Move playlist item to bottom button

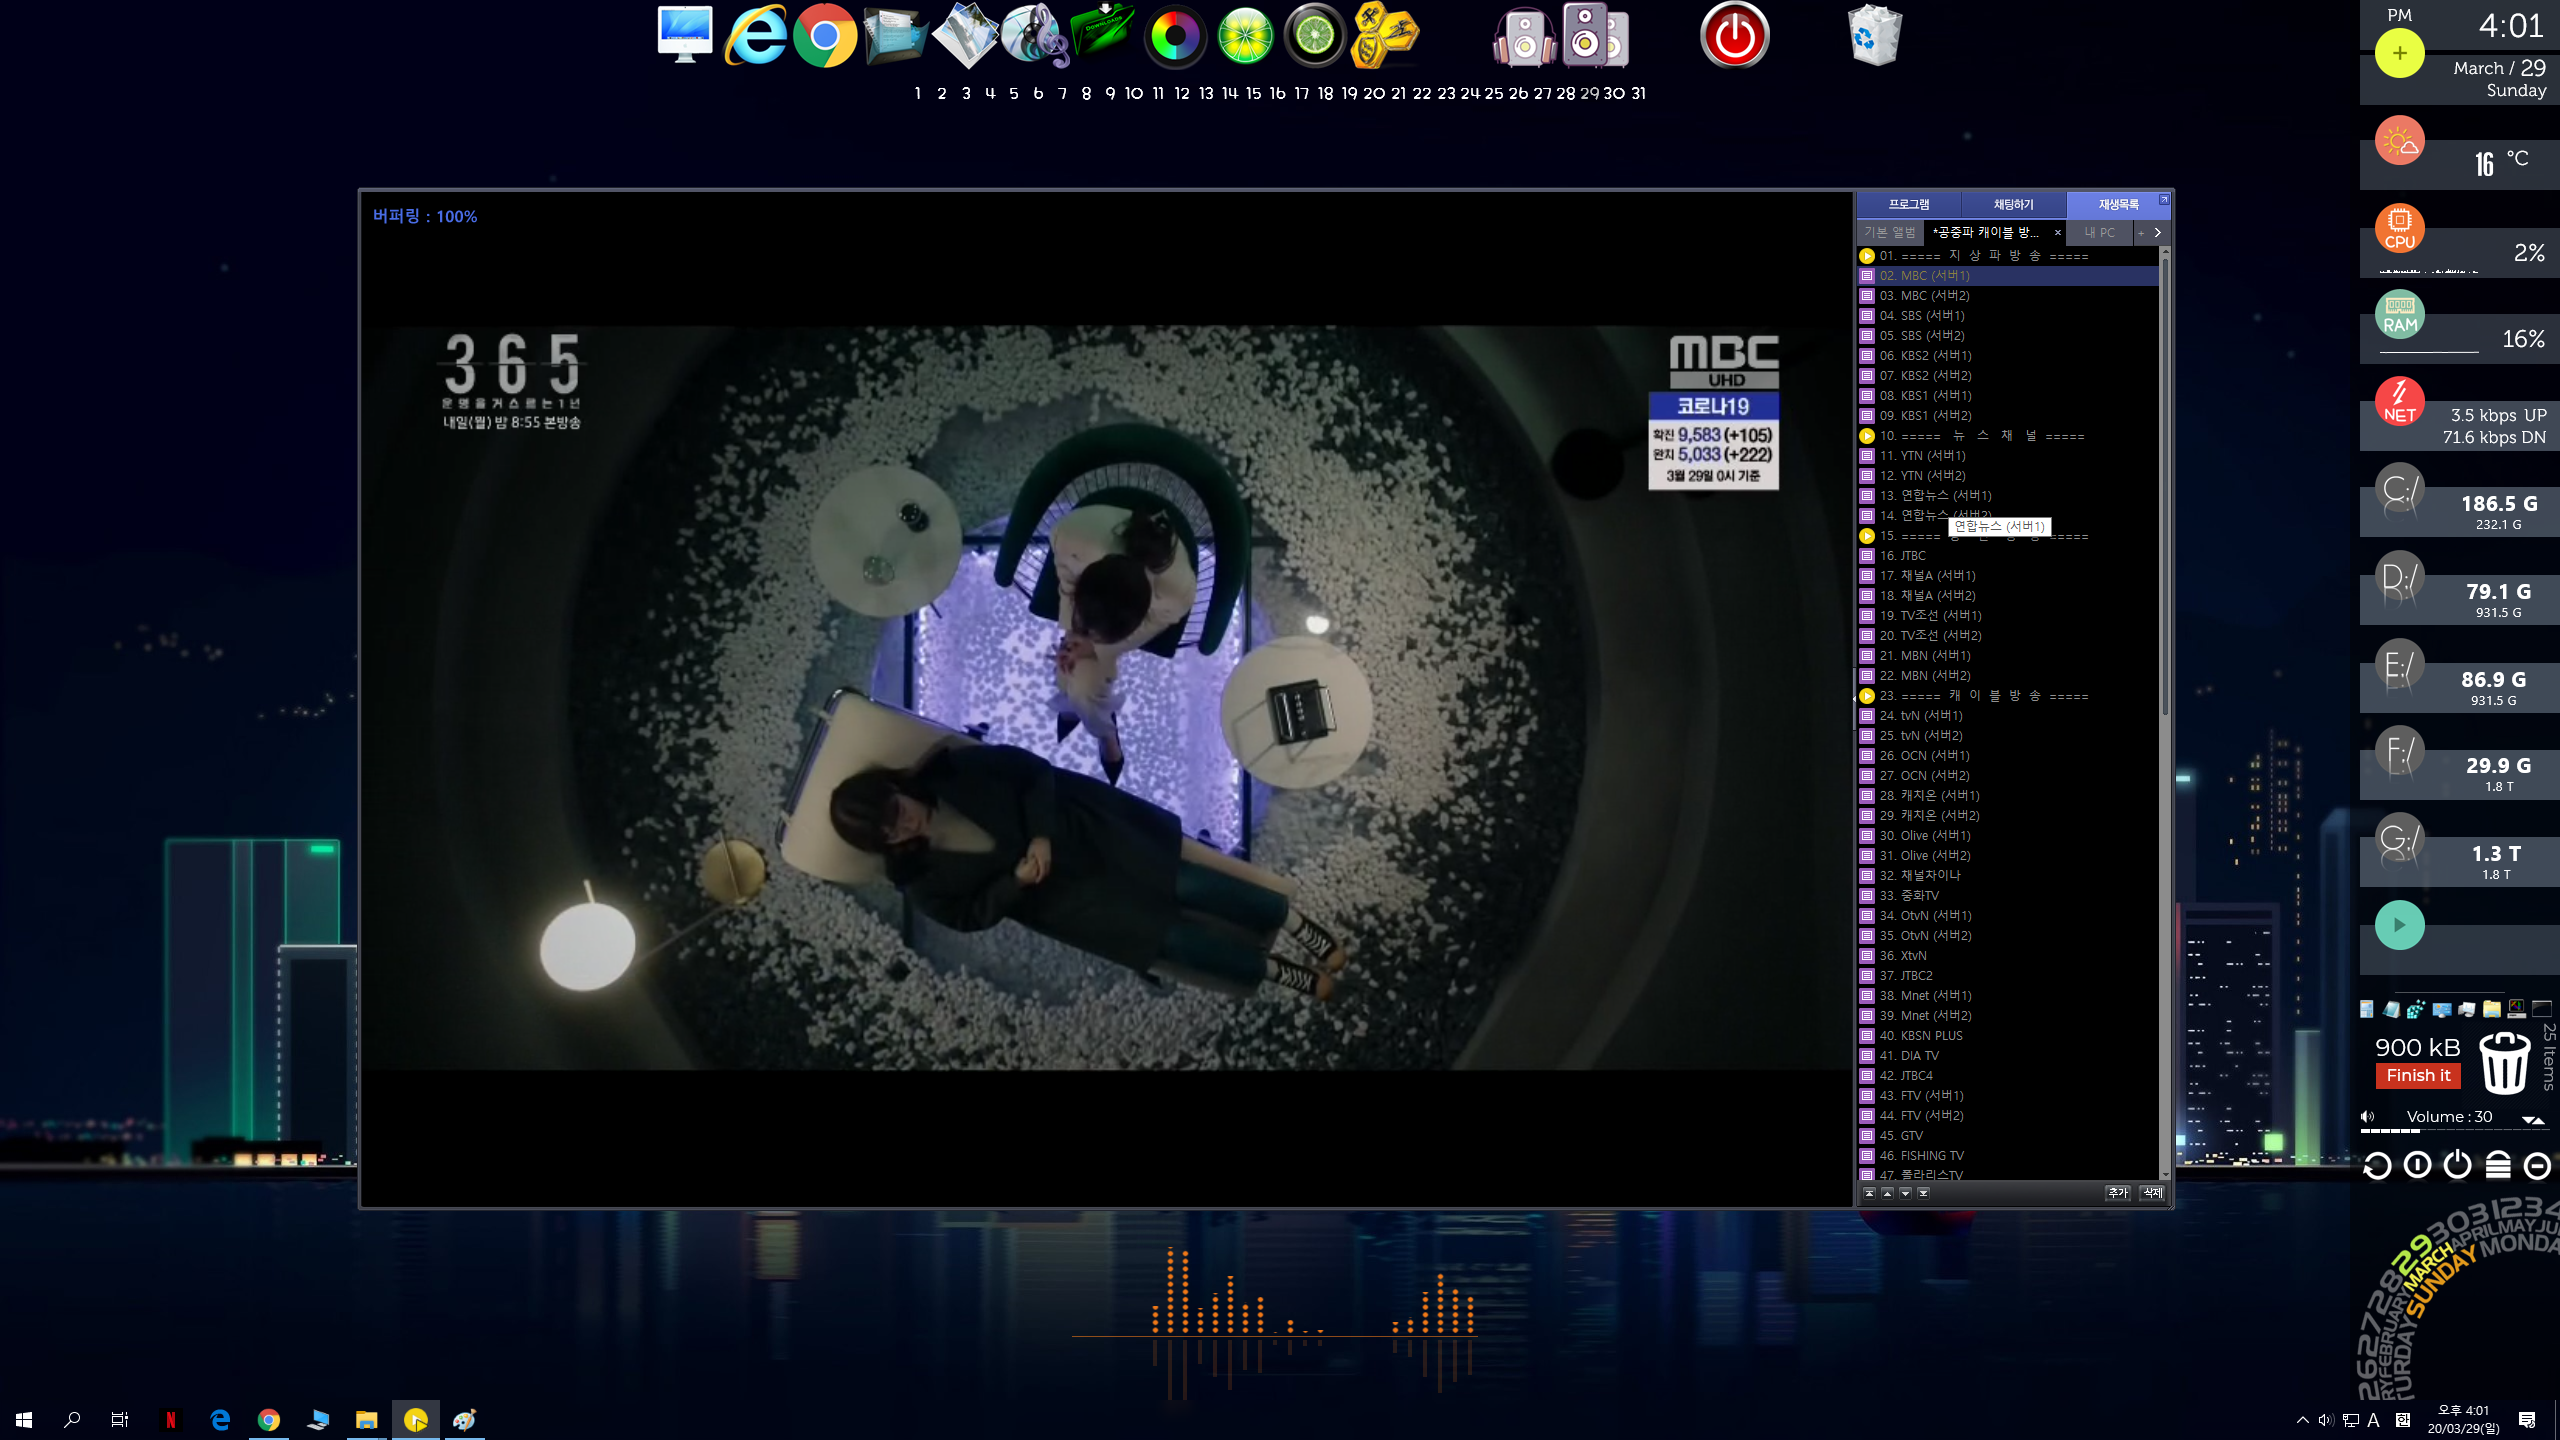tap(1923, 1193)
